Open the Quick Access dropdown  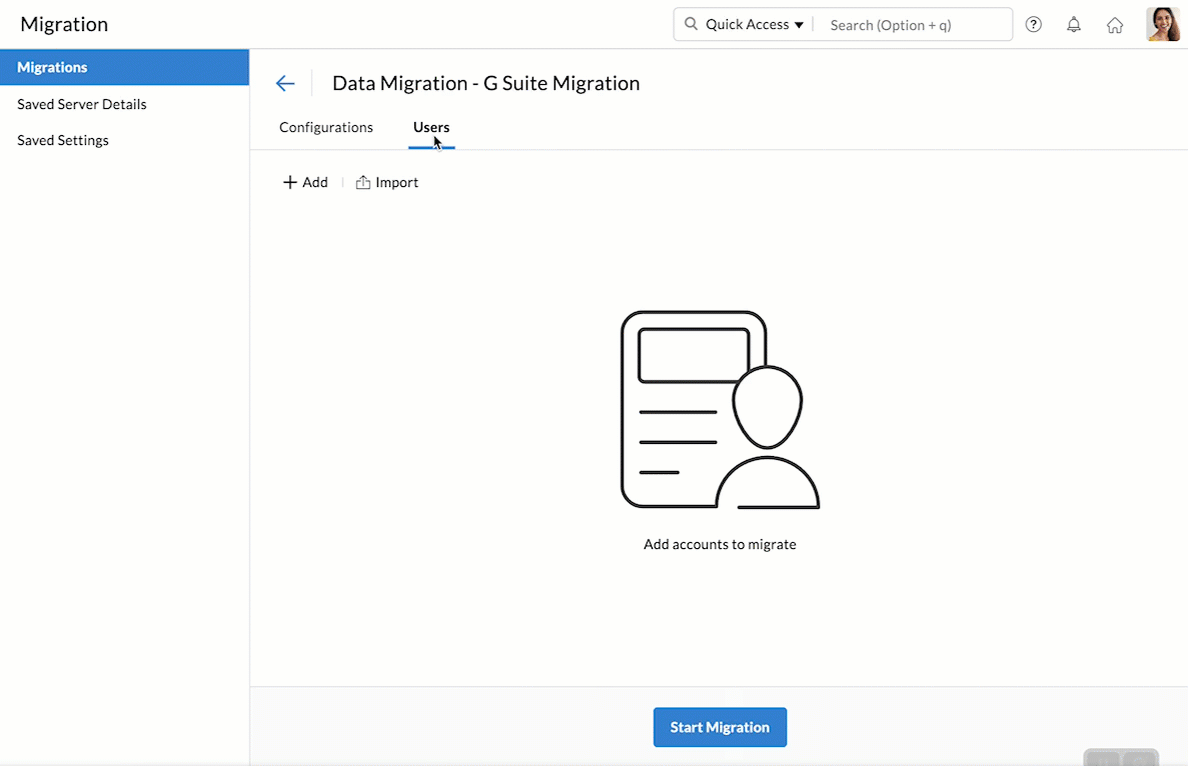(743, 23)
